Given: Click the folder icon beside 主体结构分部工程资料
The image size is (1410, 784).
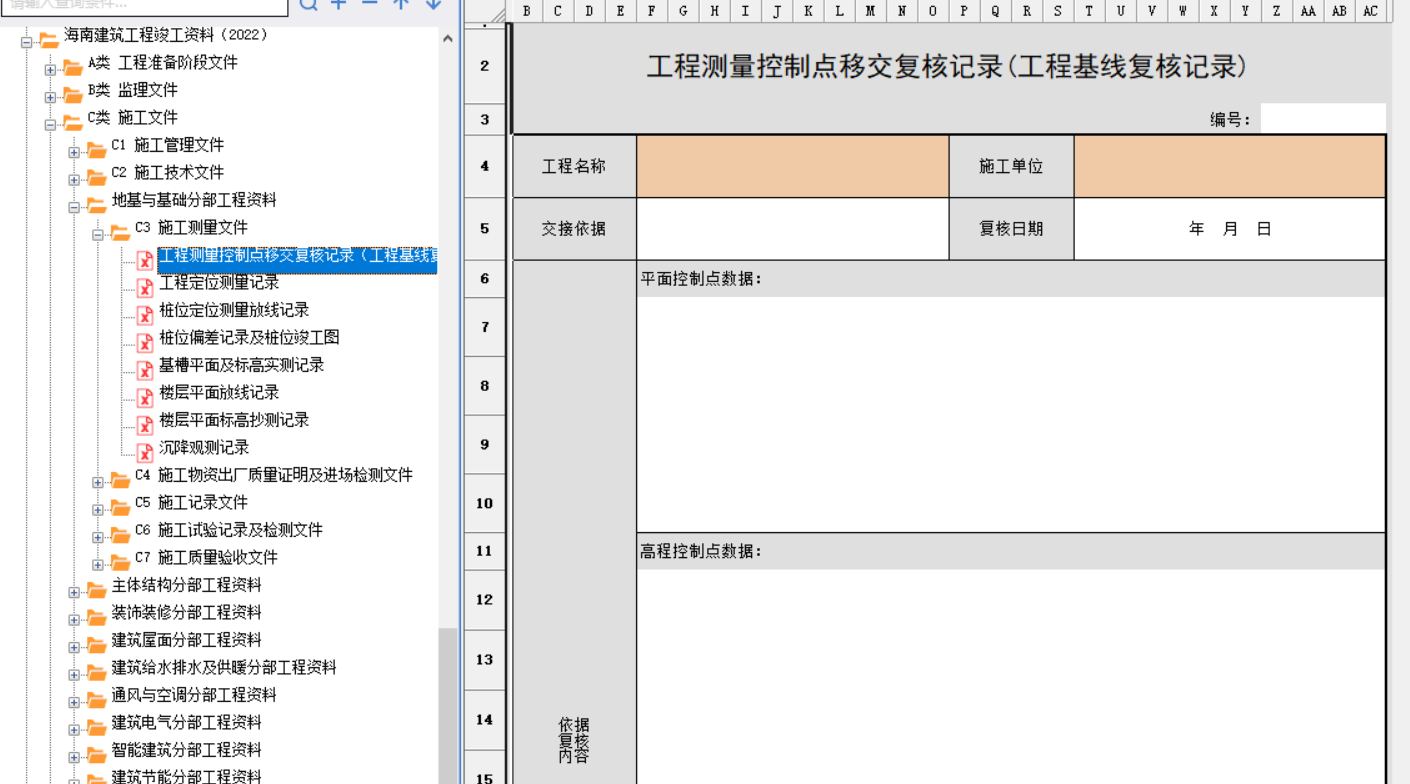Looking at the screenshot, I should tap(96, 590).
